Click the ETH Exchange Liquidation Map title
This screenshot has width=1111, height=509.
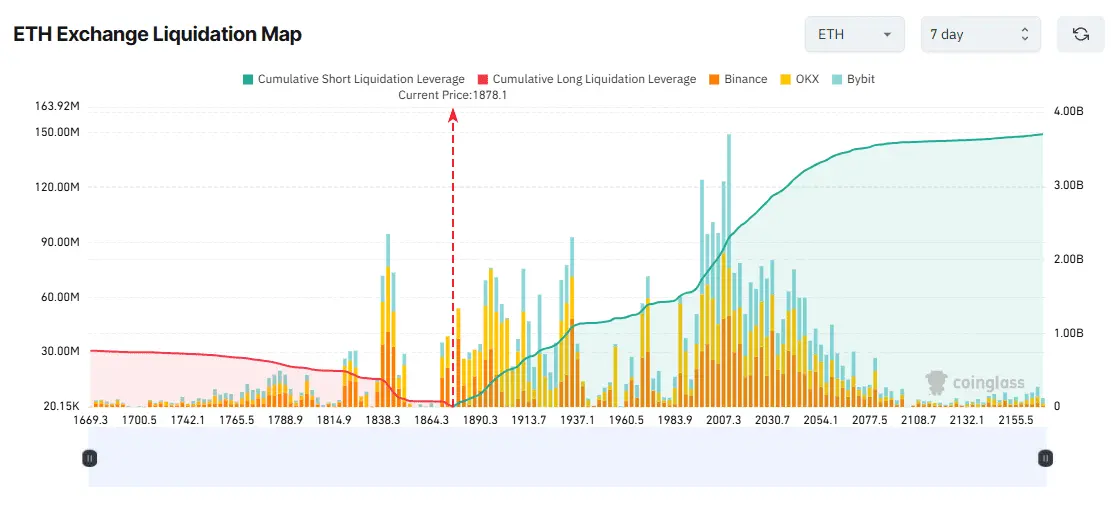pyautogui.click(x=157, y=35)
